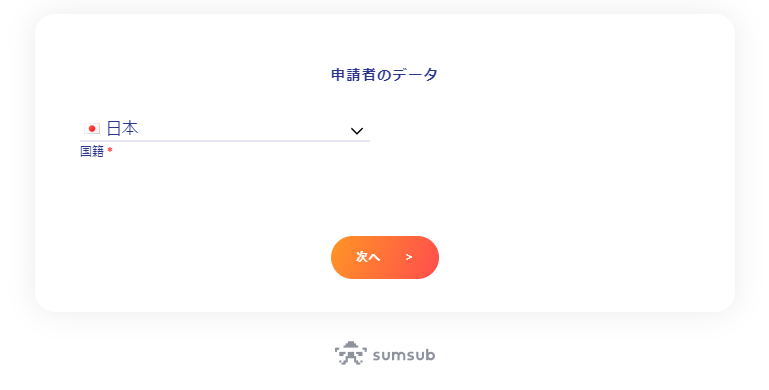Screen dimensions: 769x390
Task: Click the sumsub robot logo icon
Action: [x=351, y=353]
